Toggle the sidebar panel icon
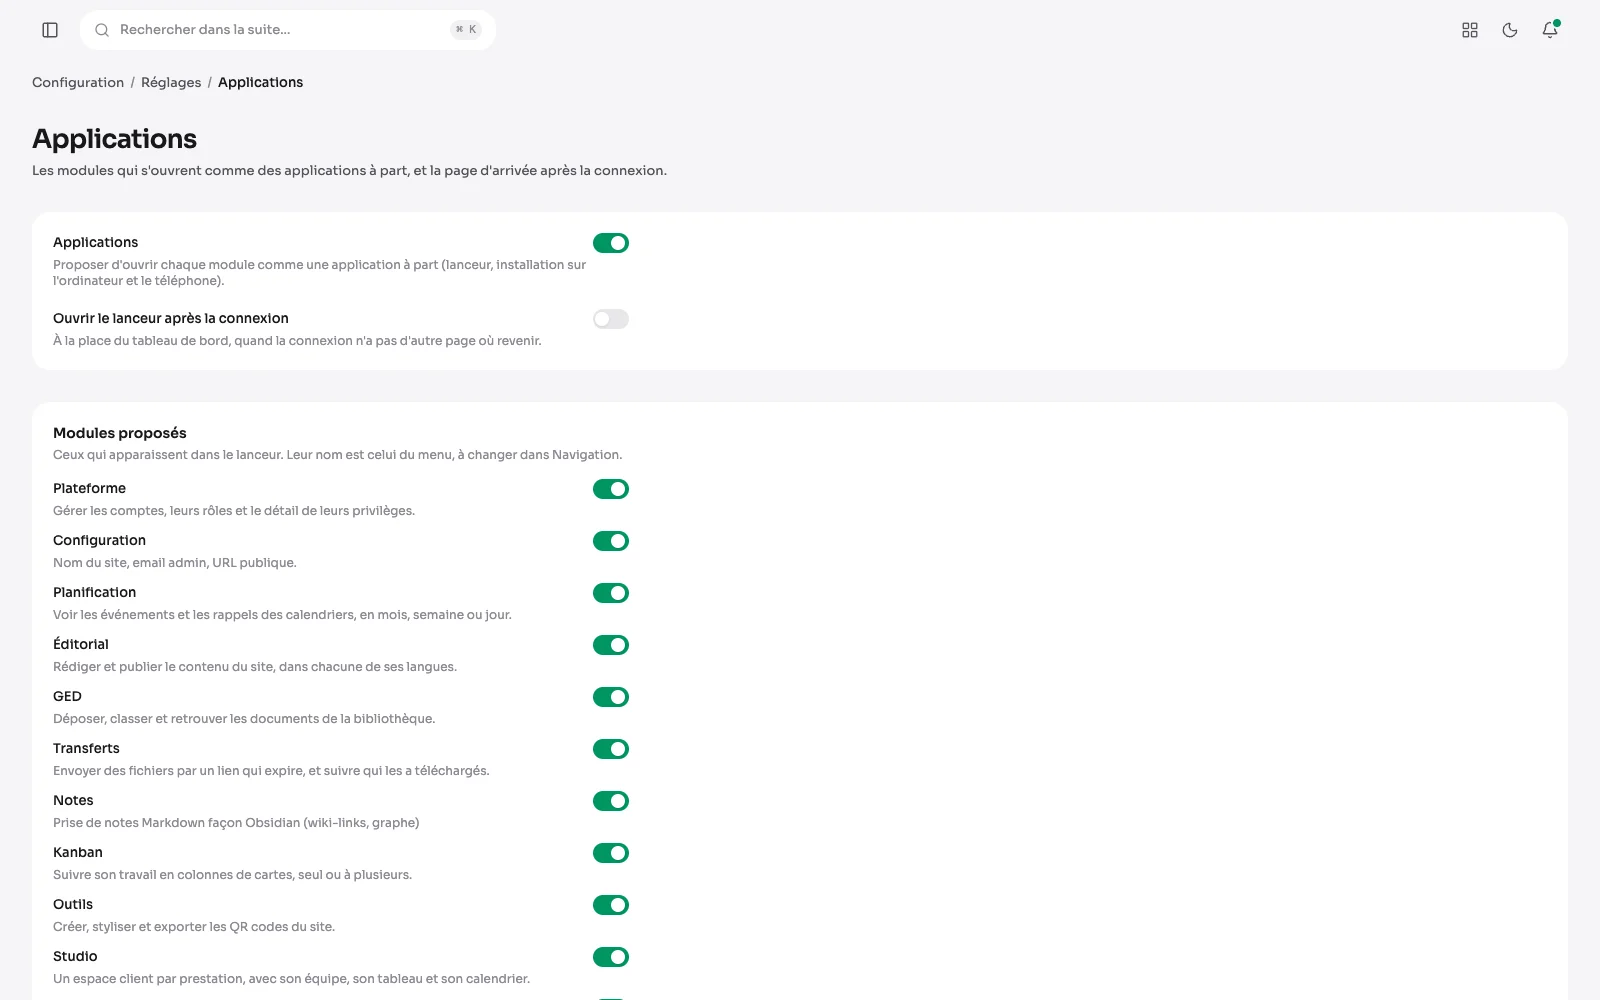Viewport: 1600px width, 1000px height. click(50, 30)
